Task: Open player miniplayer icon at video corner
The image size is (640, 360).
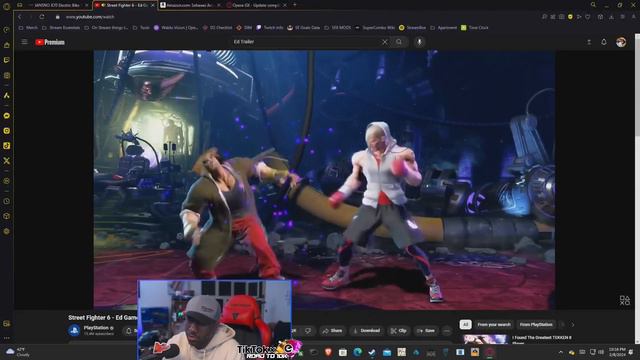Action: click(x=624, y=300)
